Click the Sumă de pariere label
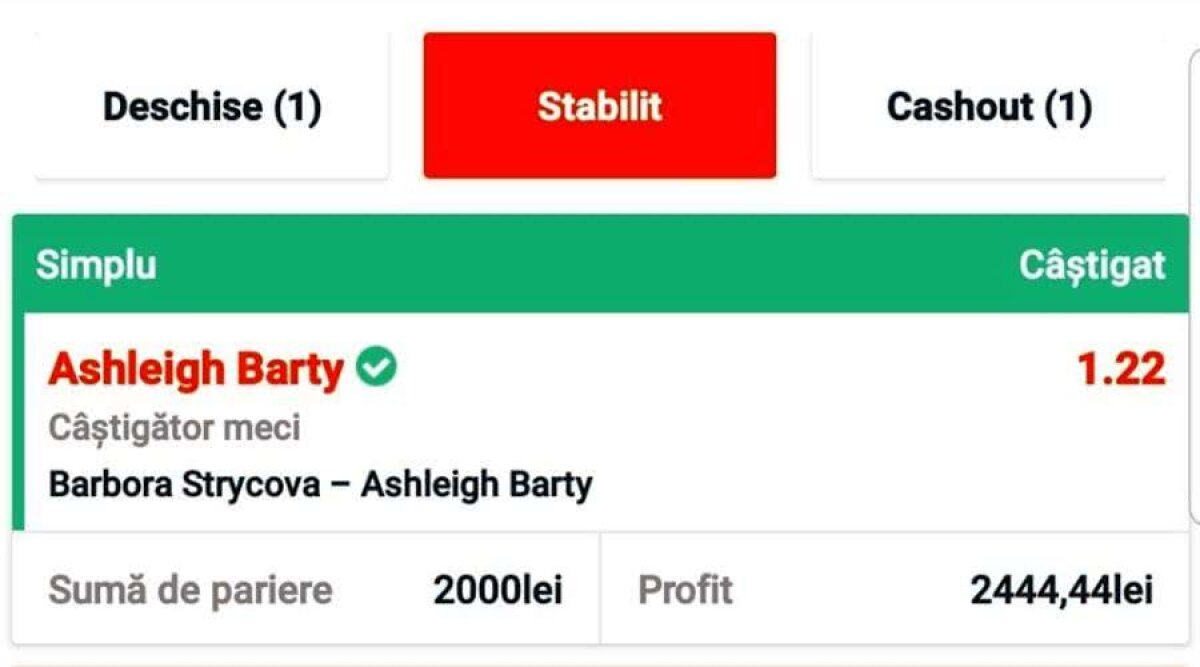 click(190, 590)
